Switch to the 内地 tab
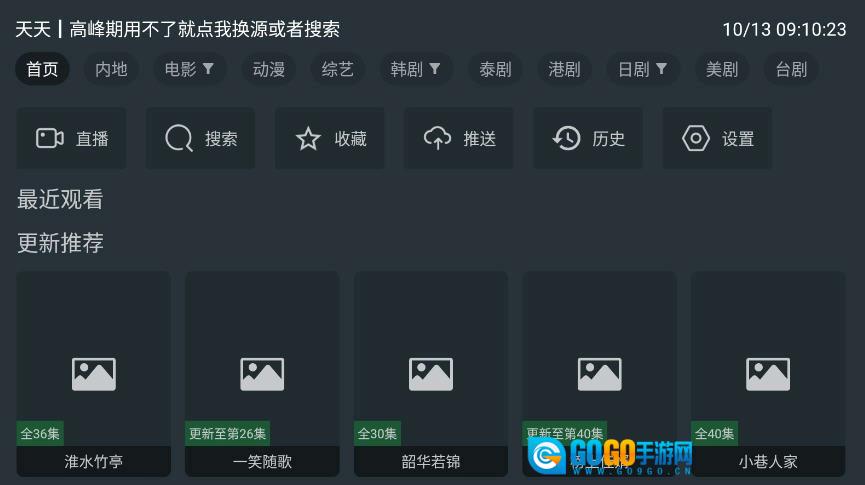Viewport: 865px width, 485px height. (x=111, y=69)
